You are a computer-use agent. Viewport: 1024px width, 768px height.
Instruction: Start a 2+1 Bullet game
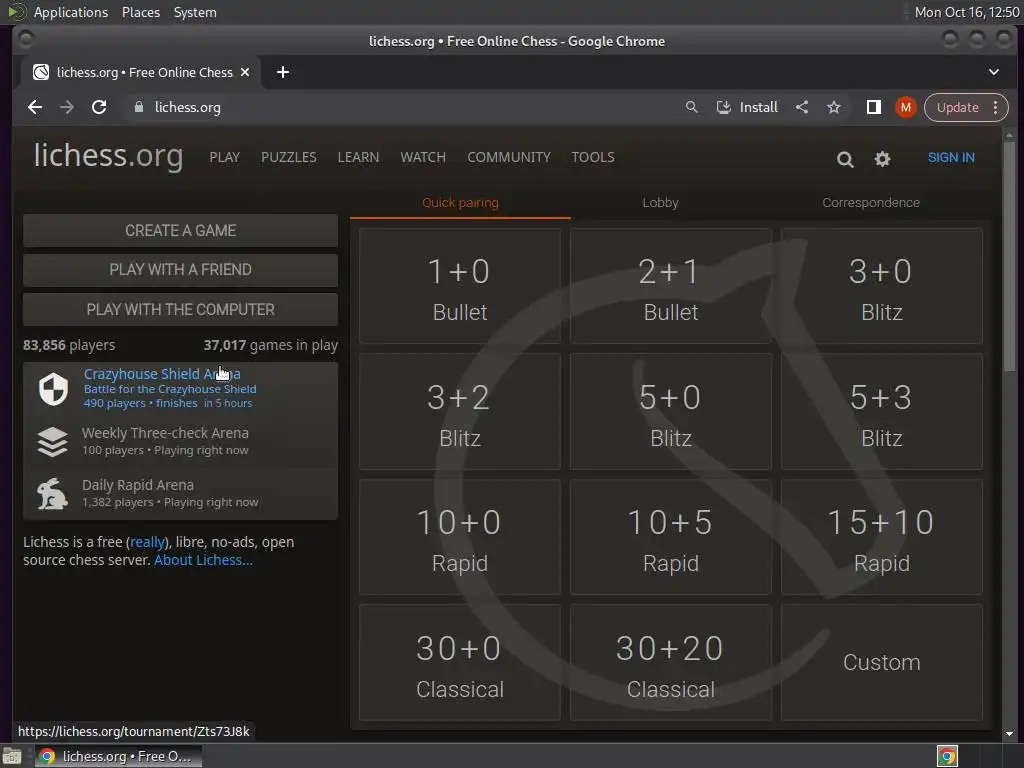[671, 286]
